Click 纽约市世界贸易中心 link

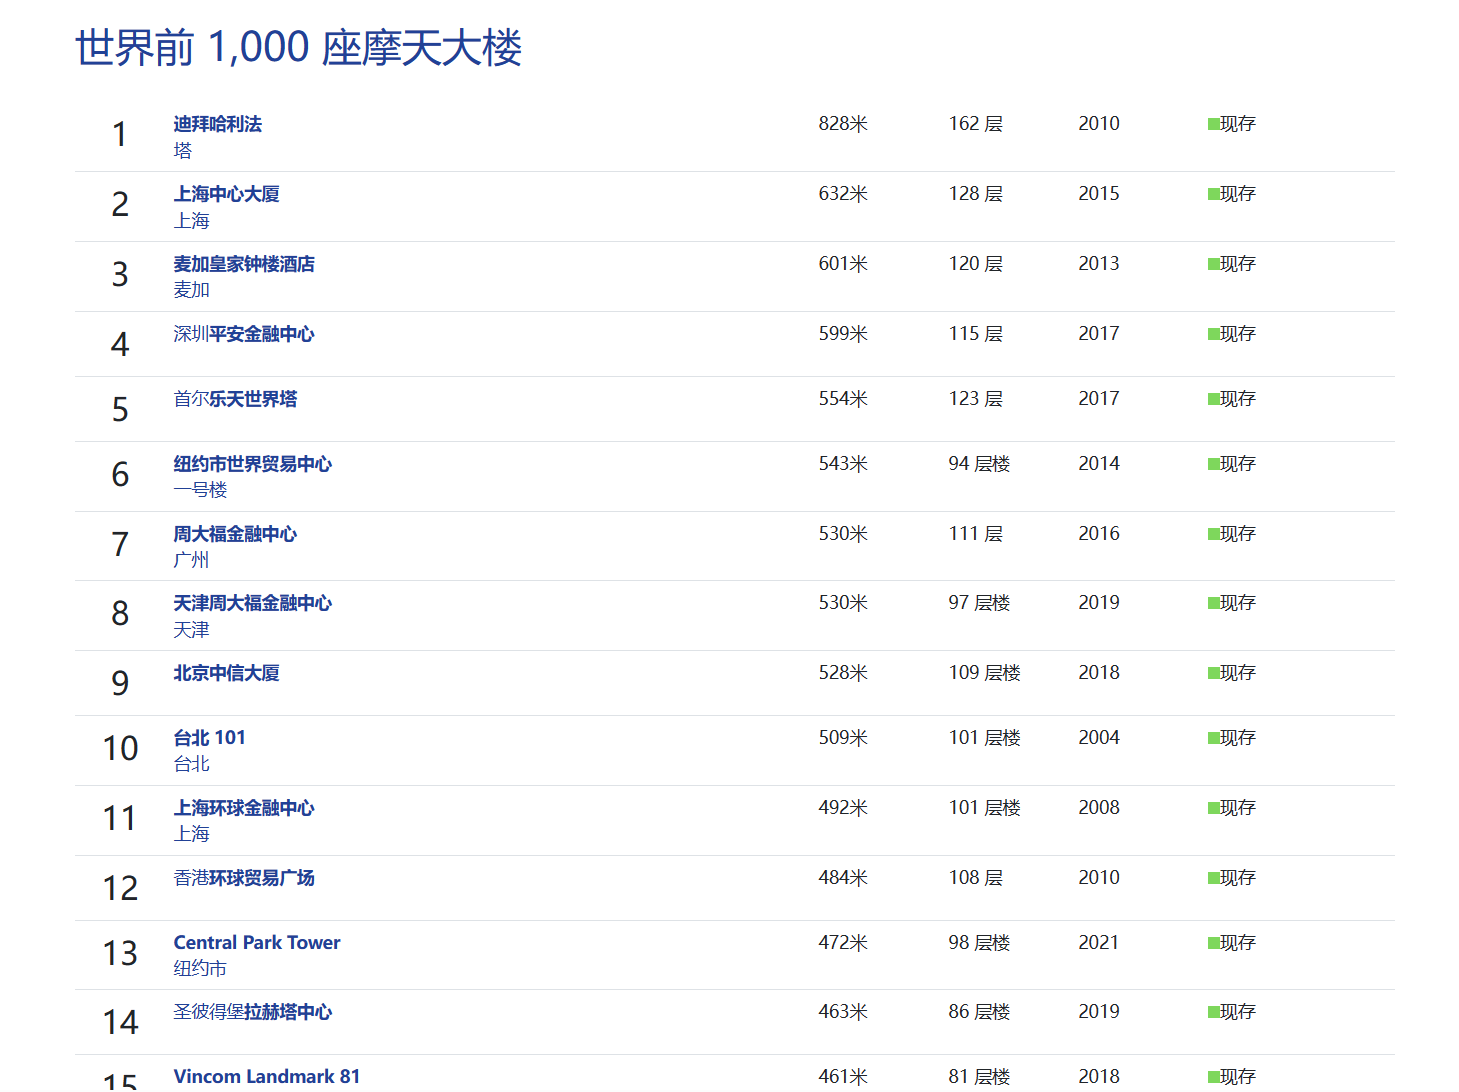(x=252, y=464)
